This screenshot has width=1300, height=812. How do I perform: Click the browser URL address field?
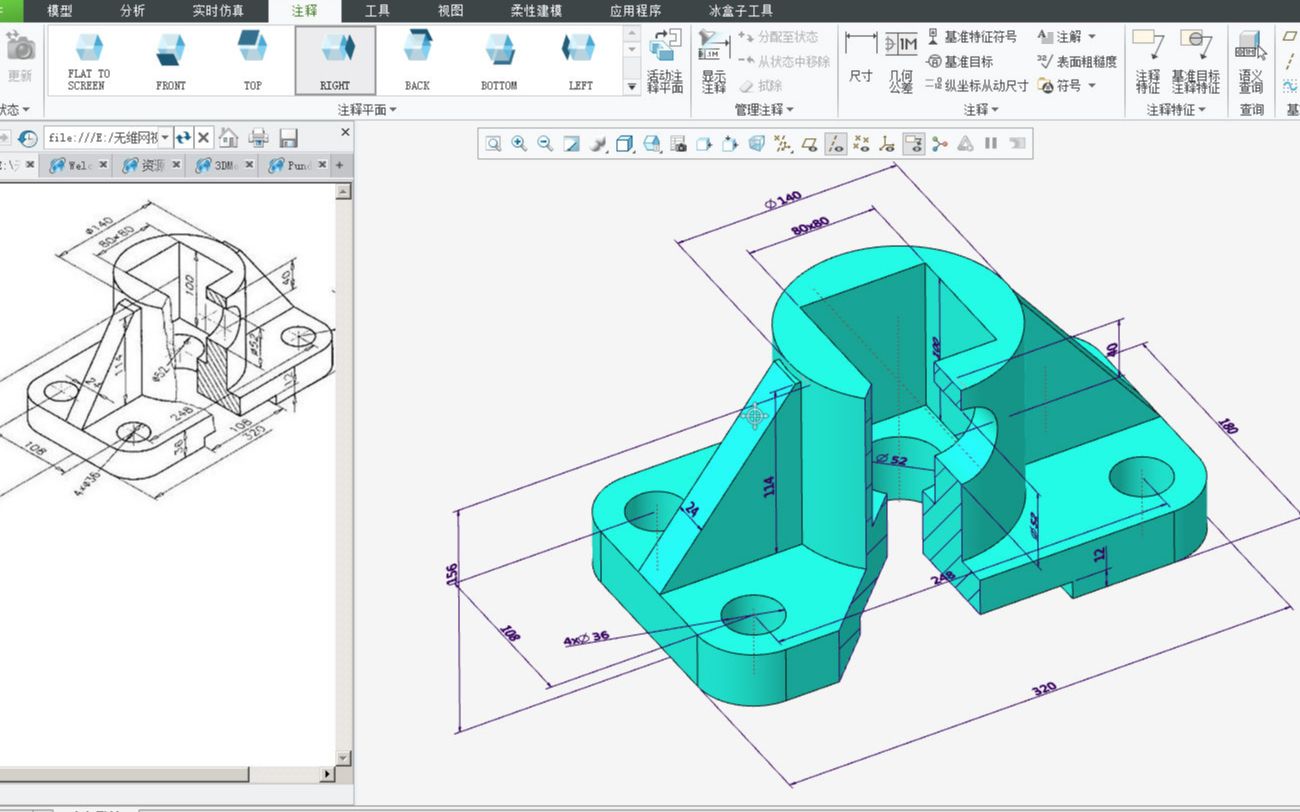tap(102, 137)
